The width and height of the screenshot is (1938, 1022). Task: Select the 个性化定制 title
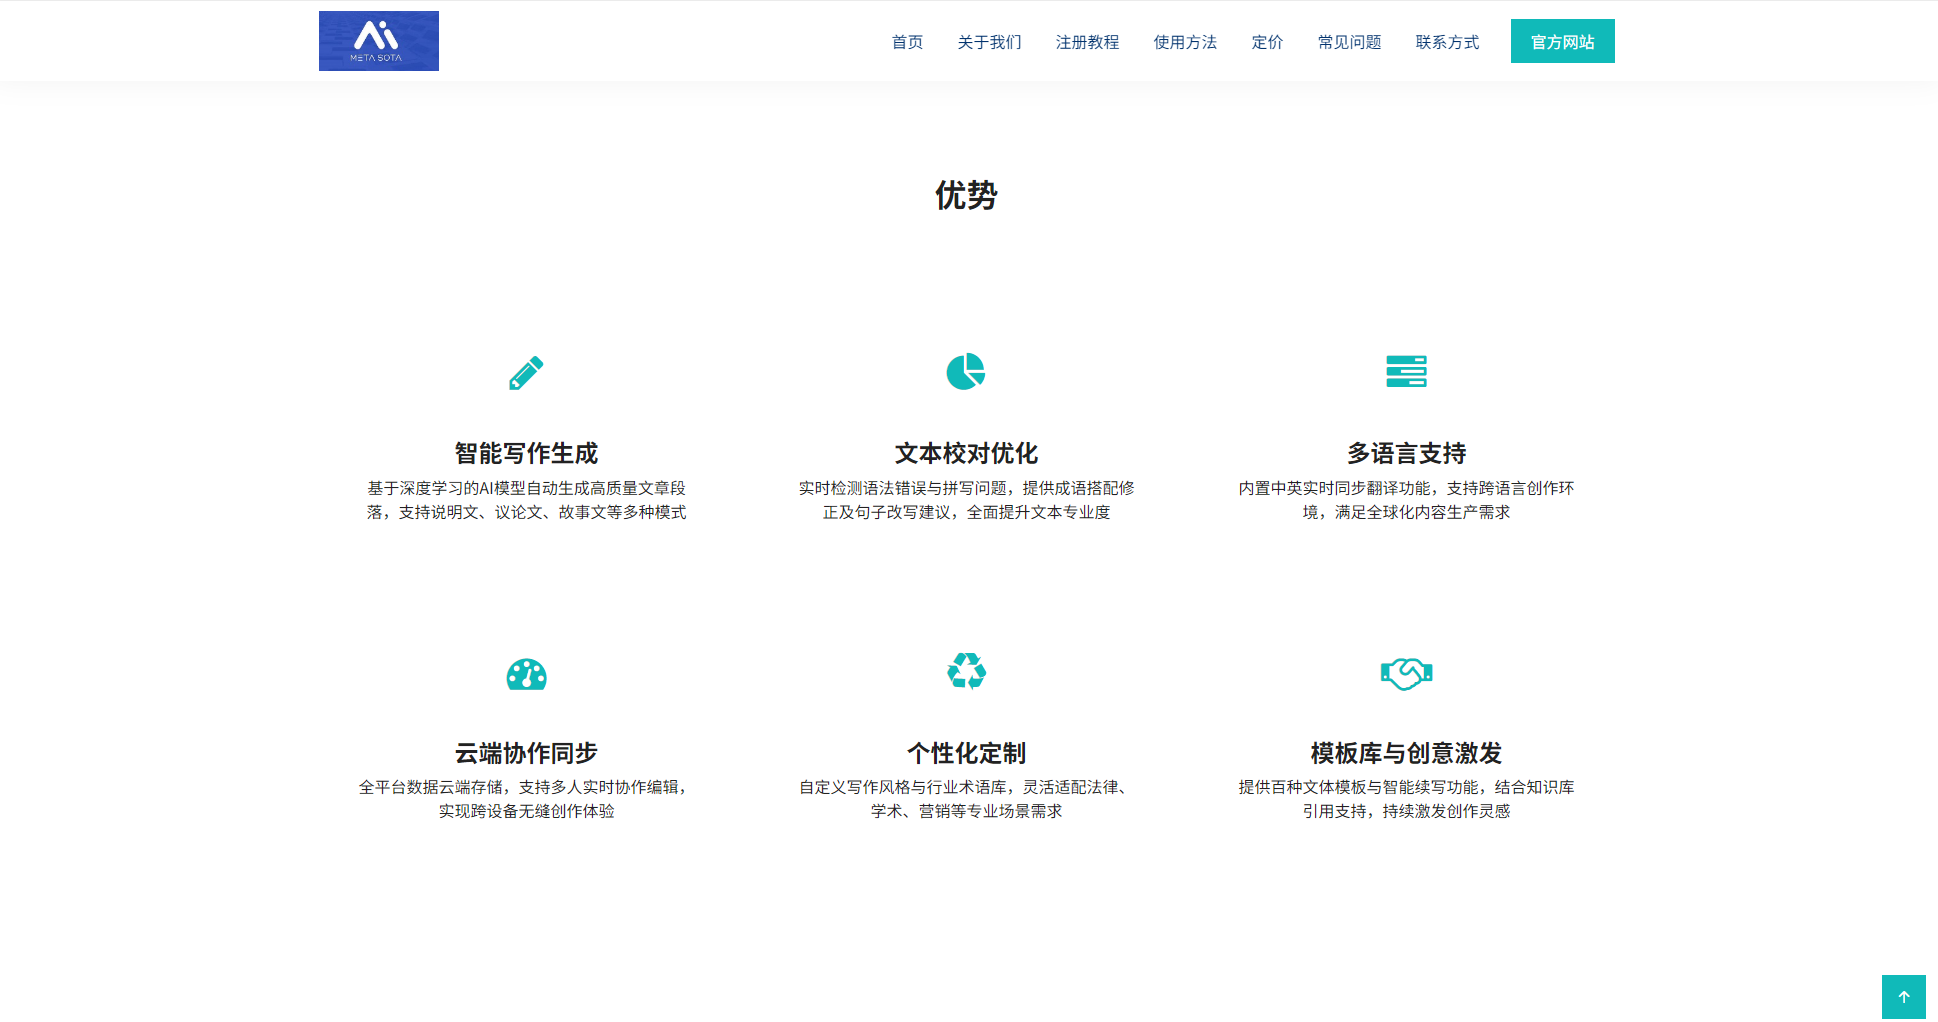pos(965,753)
